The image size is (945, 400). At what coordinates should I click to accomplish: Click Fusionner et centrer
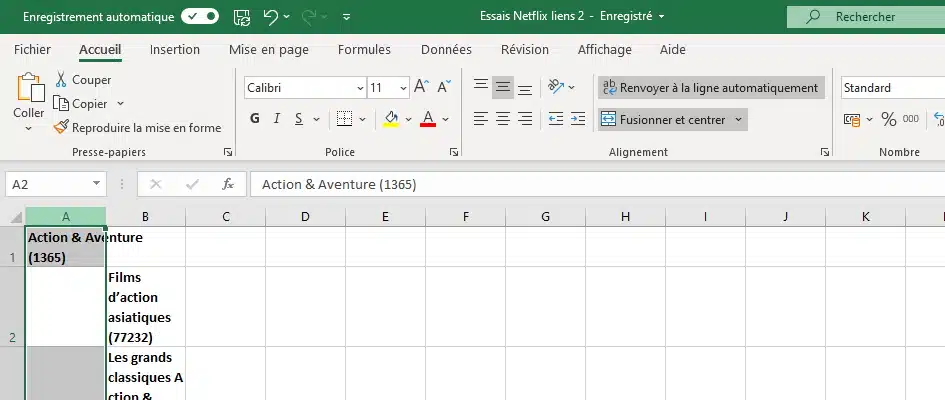pos(664,119)
